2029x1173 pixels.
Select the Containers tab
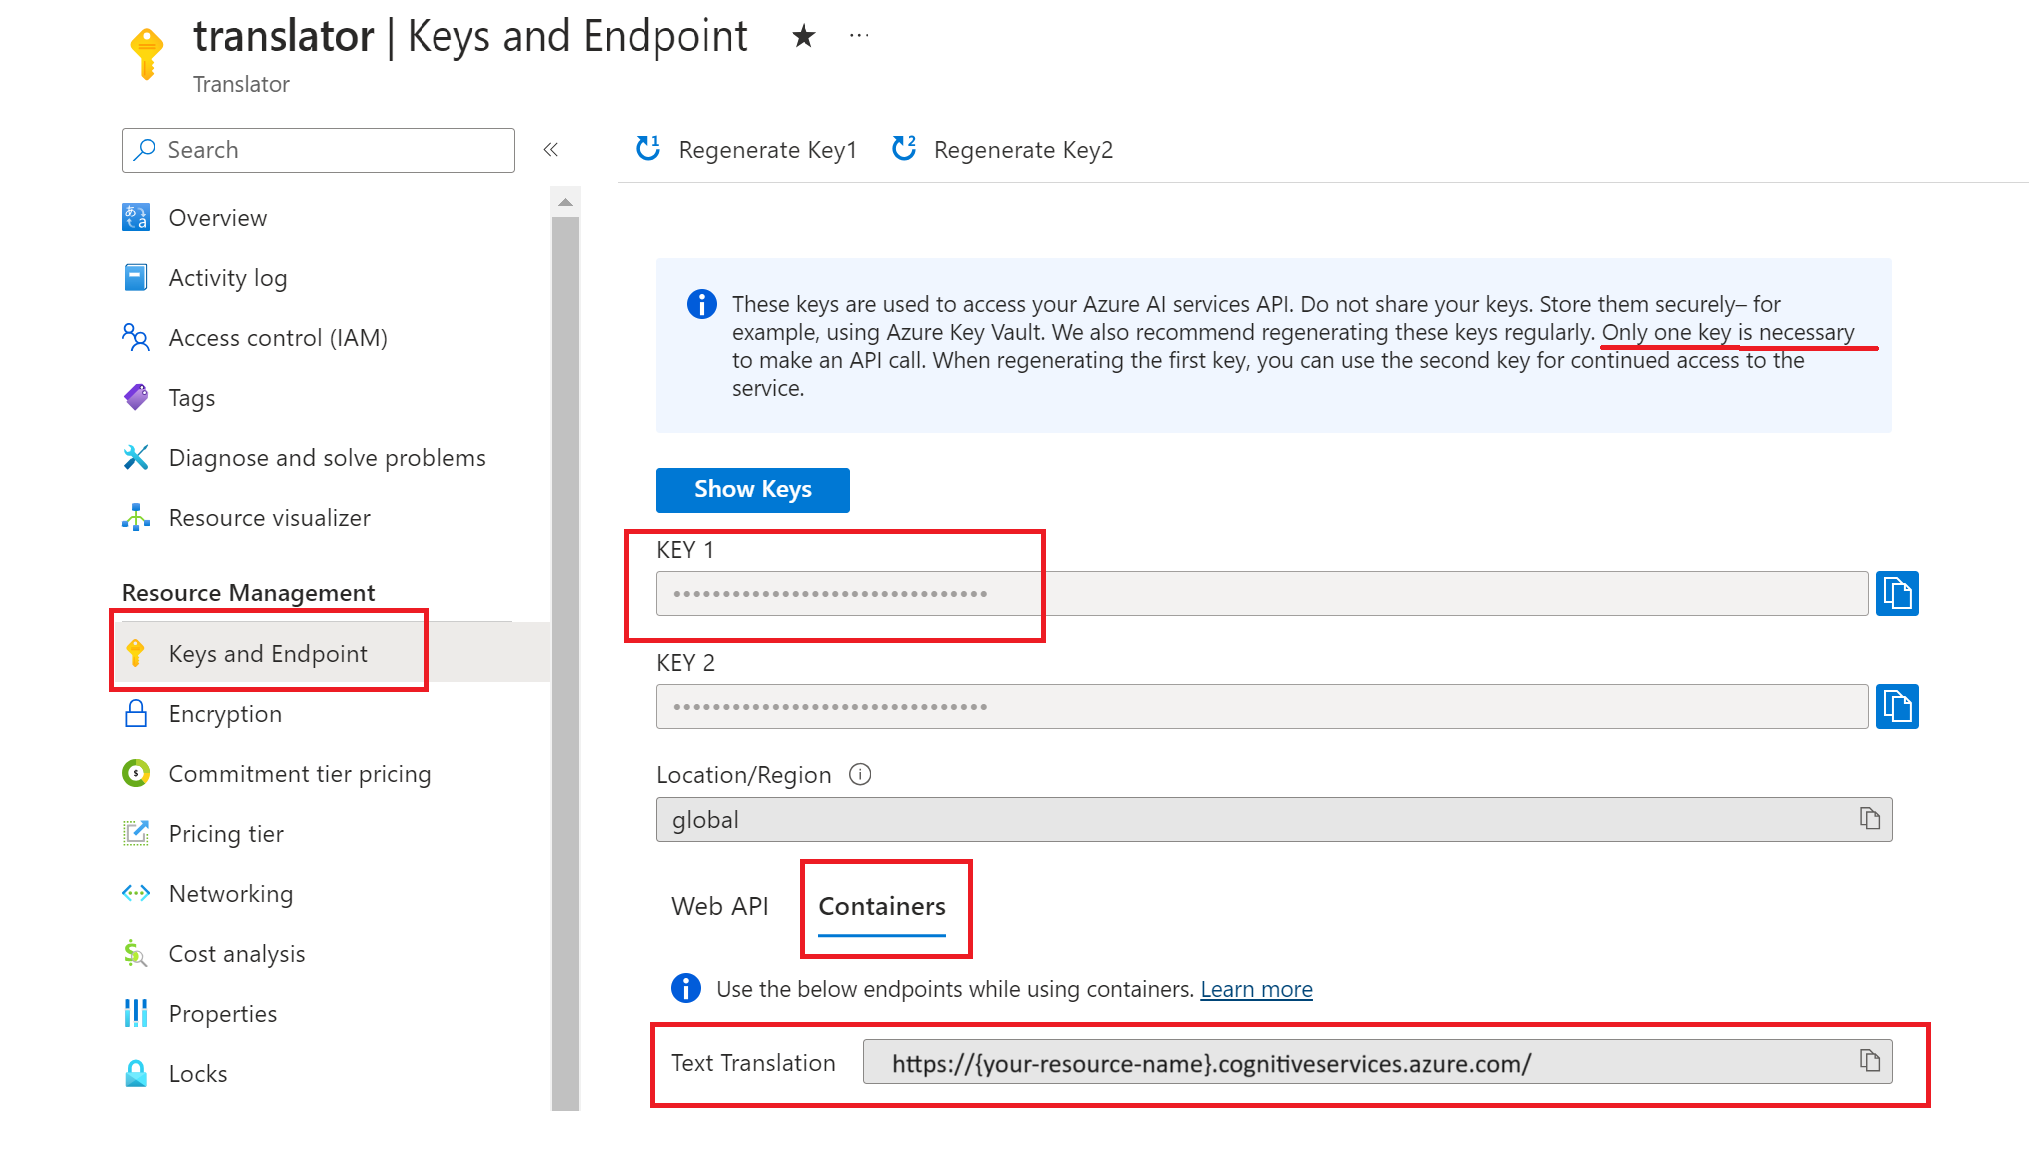click(x=885, y=906)
